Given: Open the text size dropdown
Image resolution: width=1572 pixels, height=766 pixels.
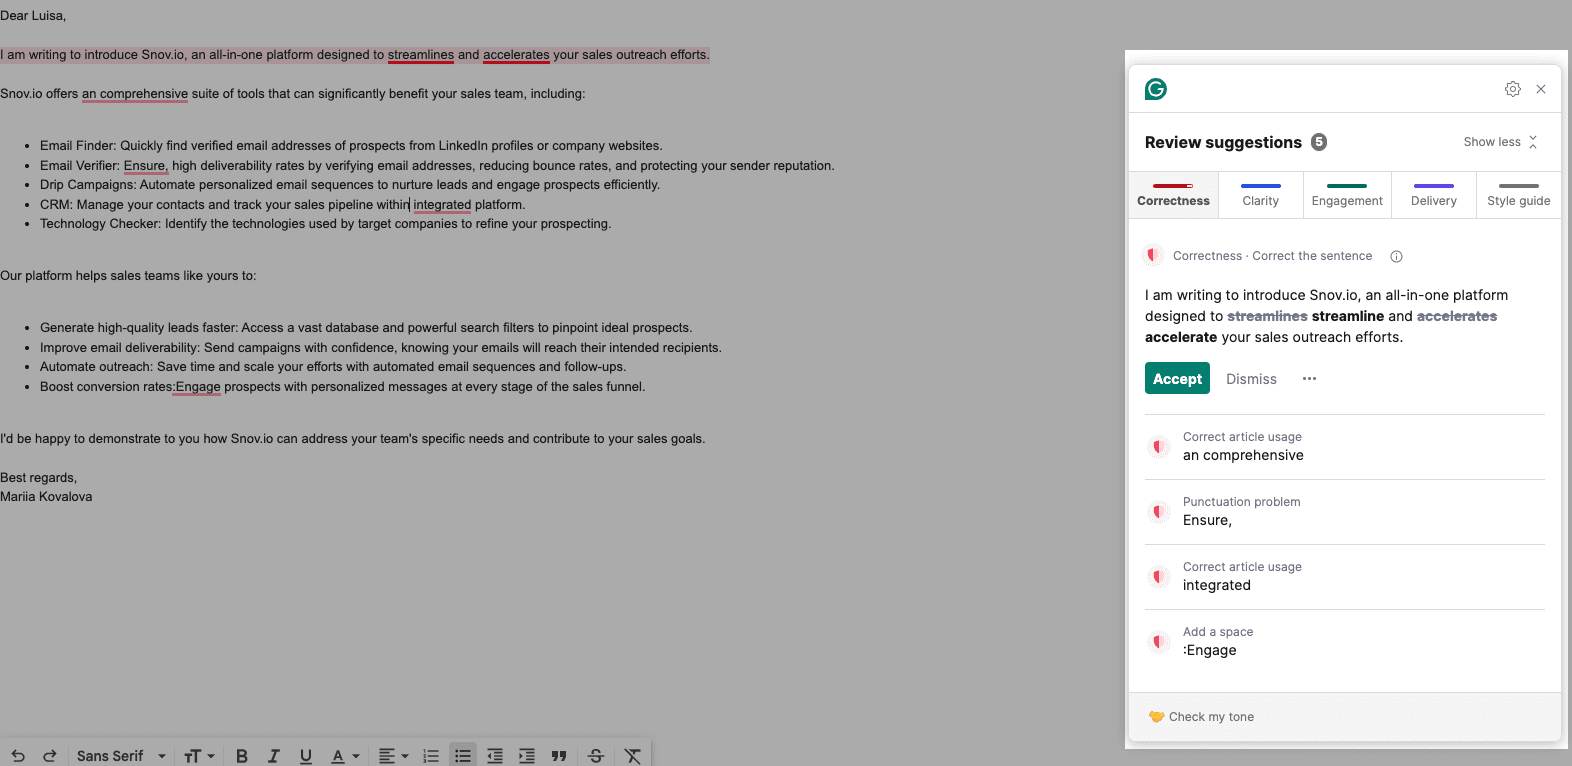Looking at the screenshot, I should [x=200, y=756].
